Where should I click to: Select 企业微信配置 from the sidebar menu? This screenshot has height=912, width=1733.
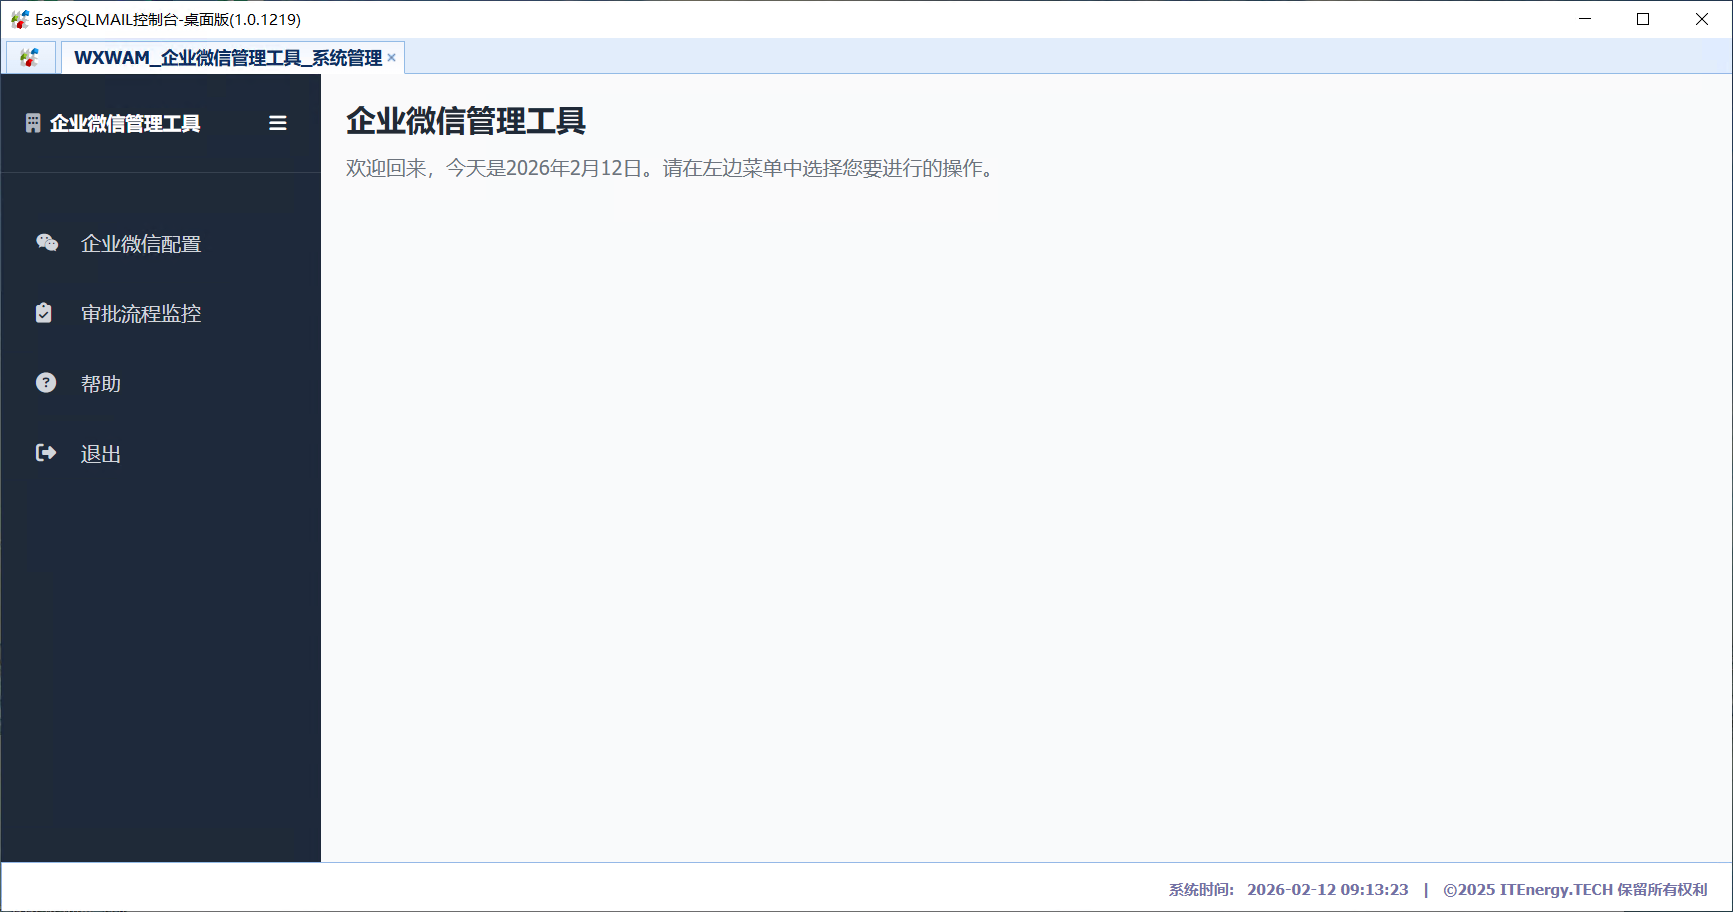click(141, 243)
